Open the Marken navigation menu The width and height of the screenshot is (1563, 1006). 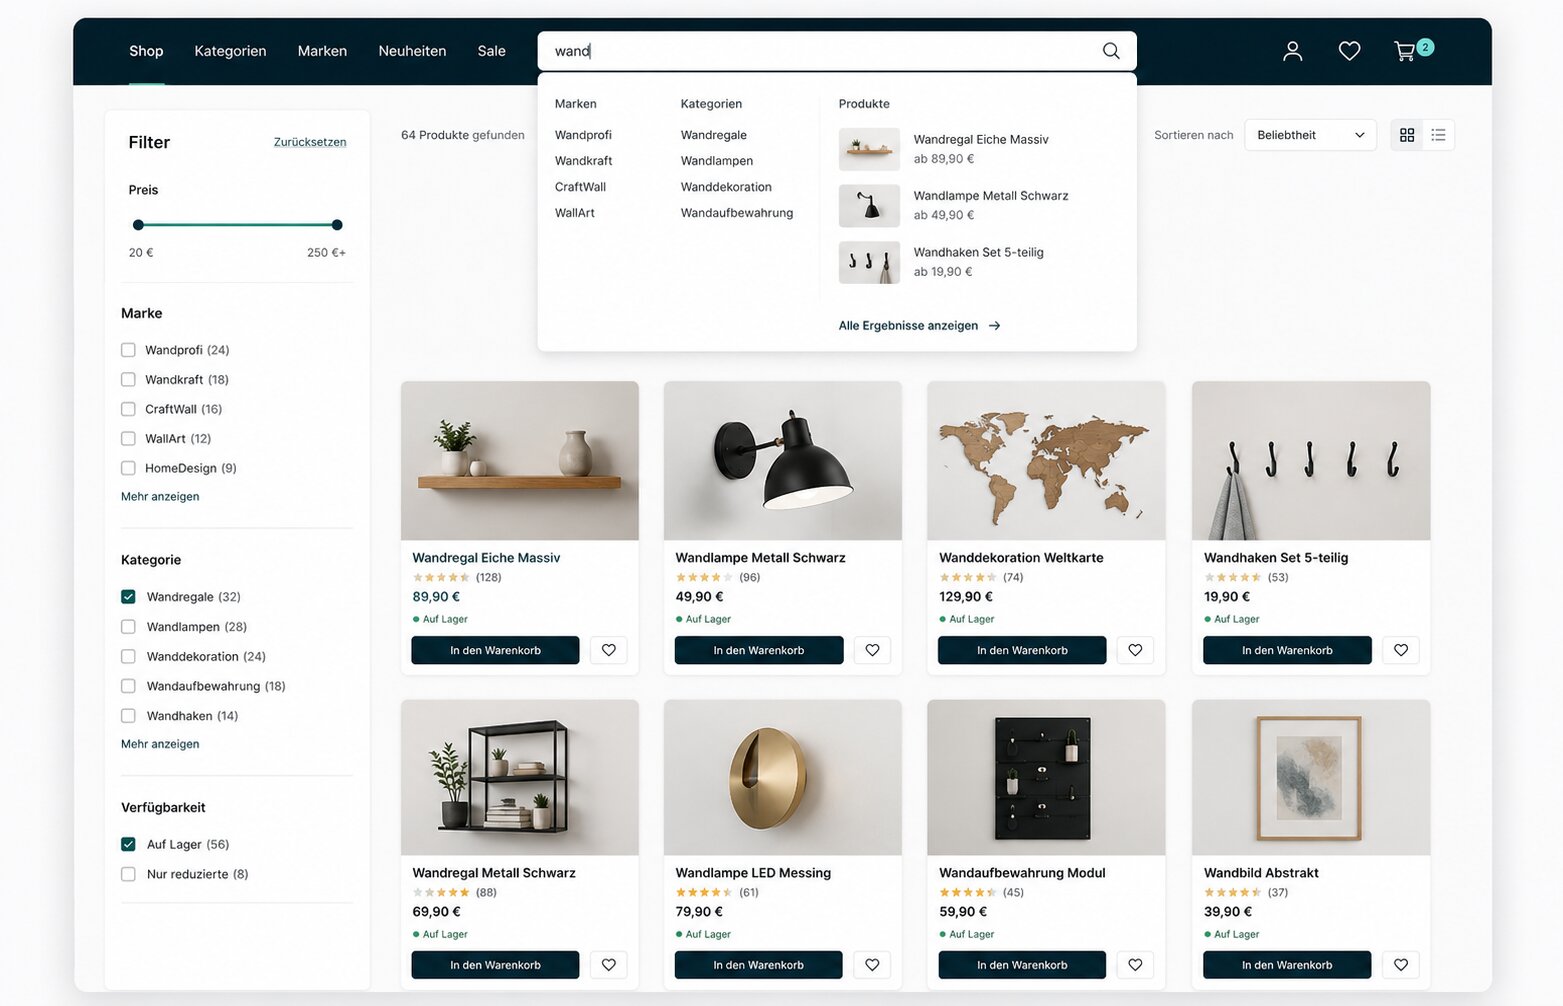(x=322, y=51)
